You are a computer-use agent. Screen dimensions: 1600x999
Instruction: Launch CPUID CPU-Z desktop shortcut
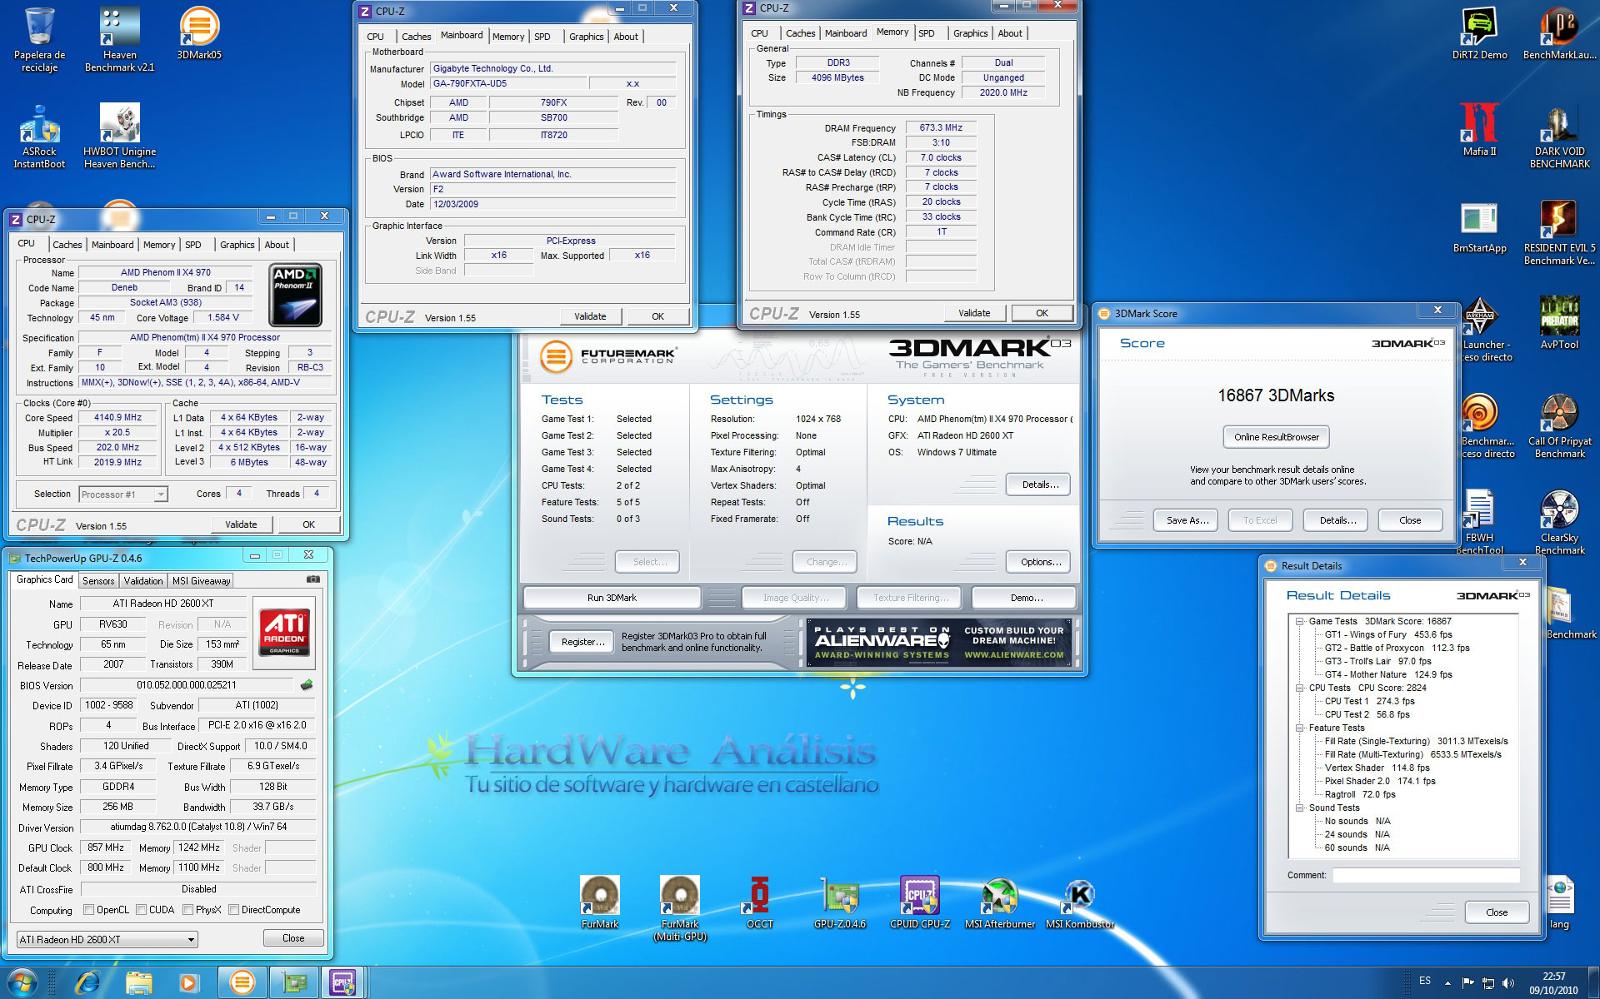pos(920,902)
